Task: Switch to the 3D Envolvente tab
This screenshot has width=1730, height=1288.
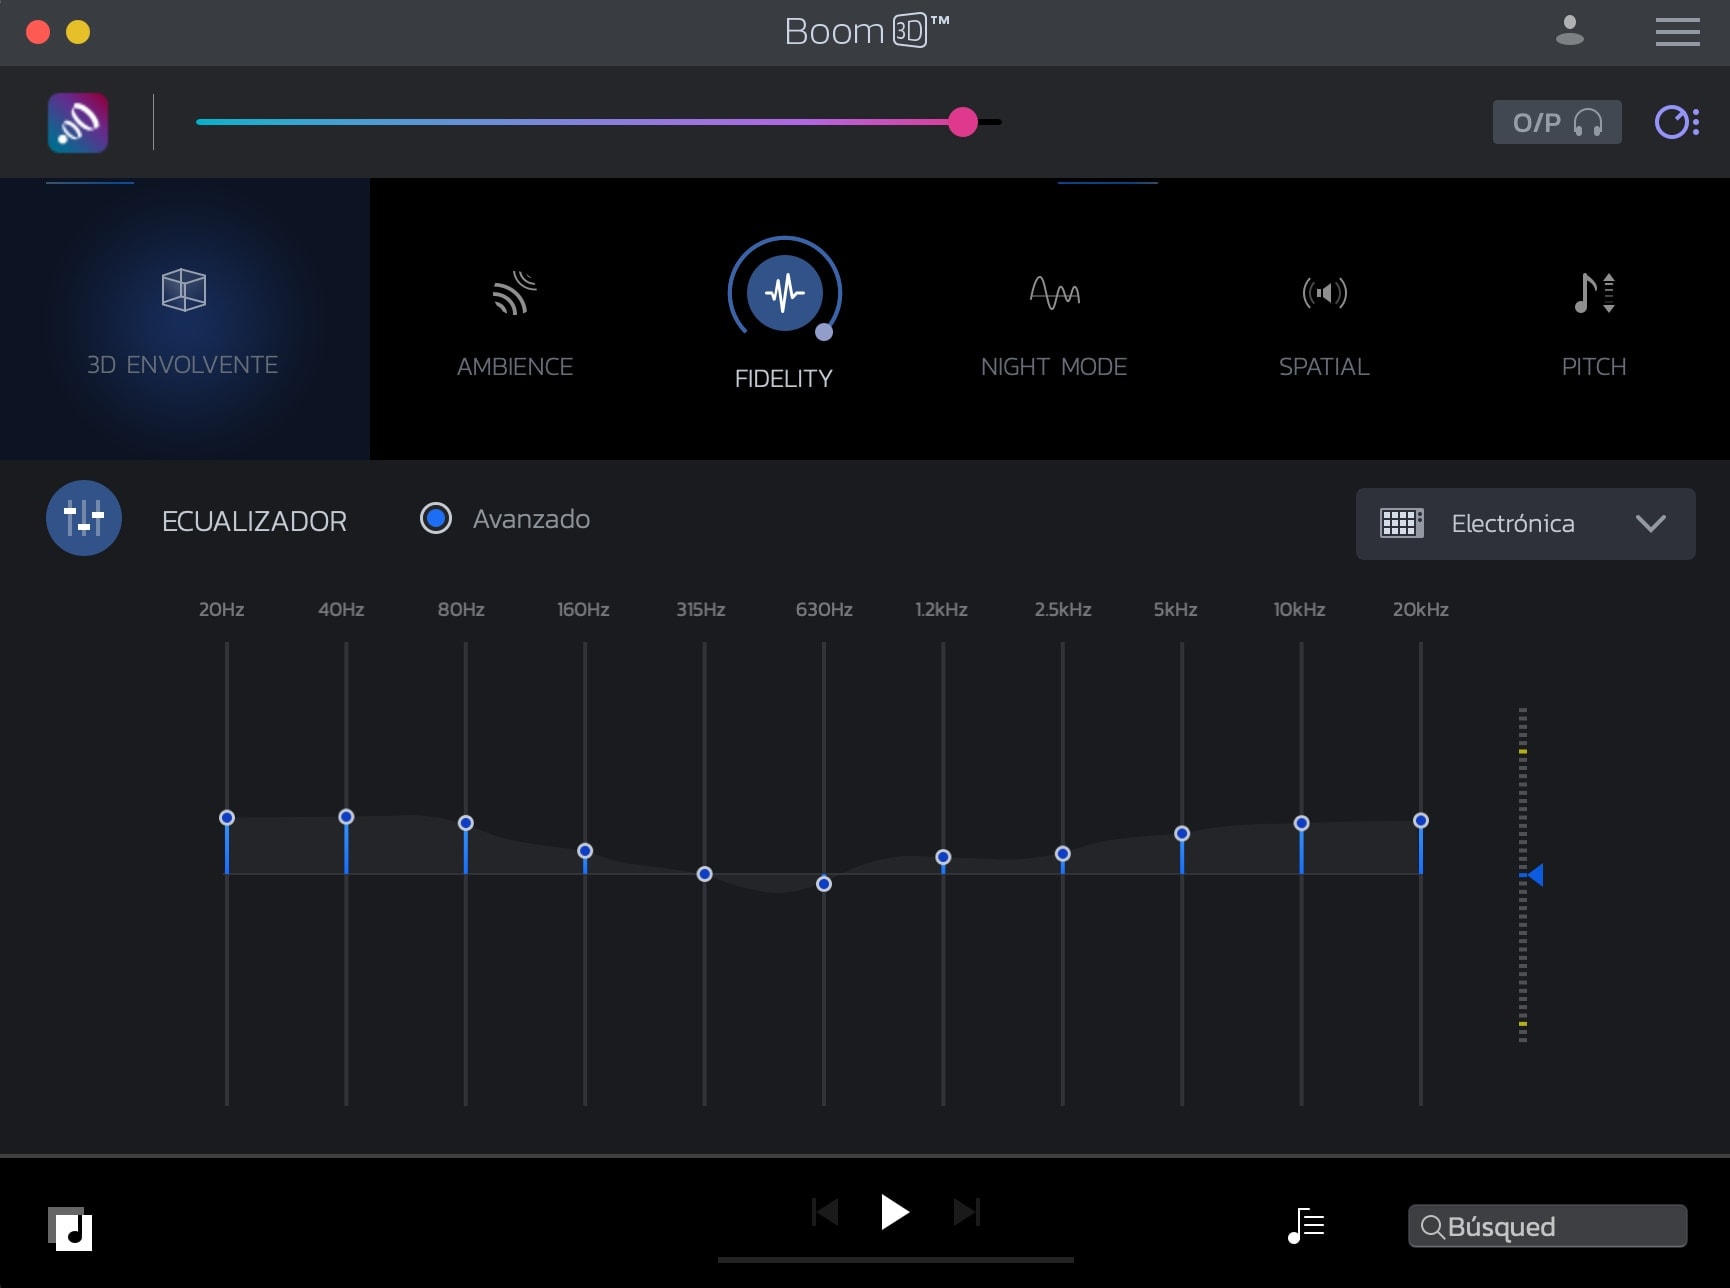Action: [184, 320]
